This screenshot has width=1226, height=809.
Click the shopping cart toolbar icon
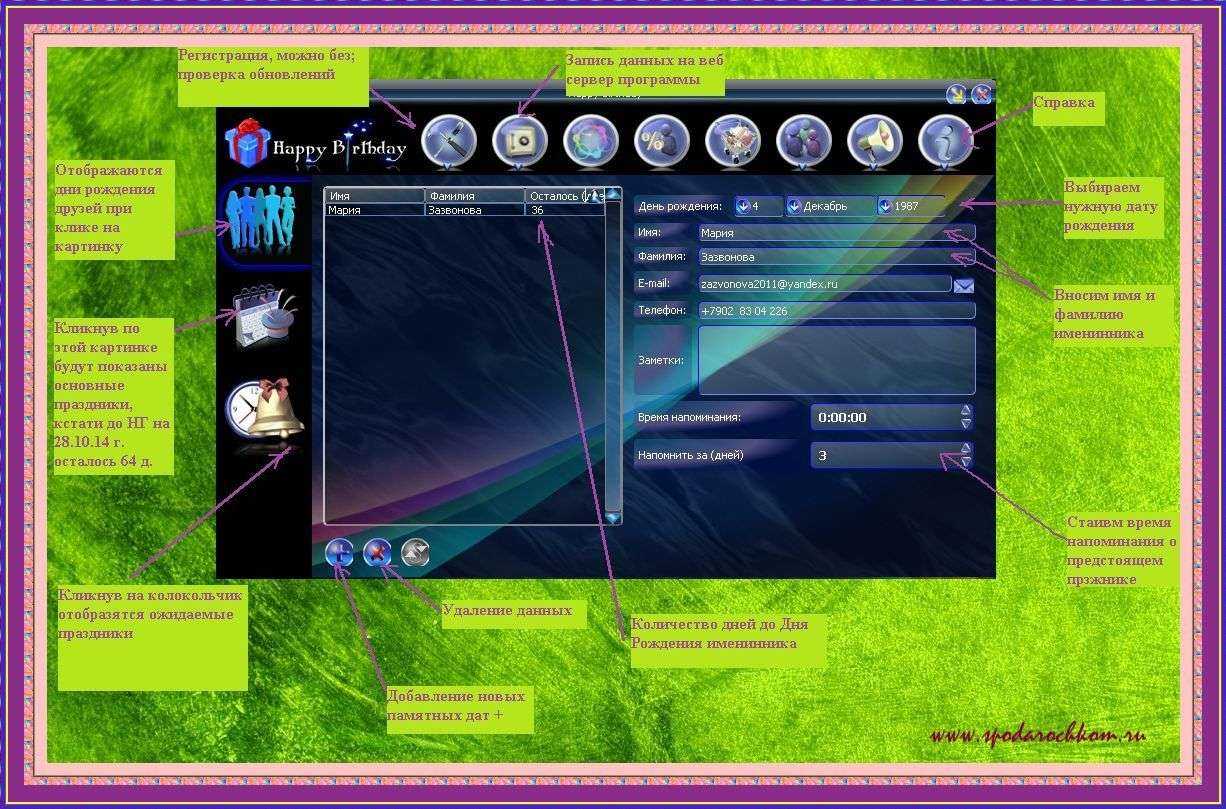click(x=733, y=142)
